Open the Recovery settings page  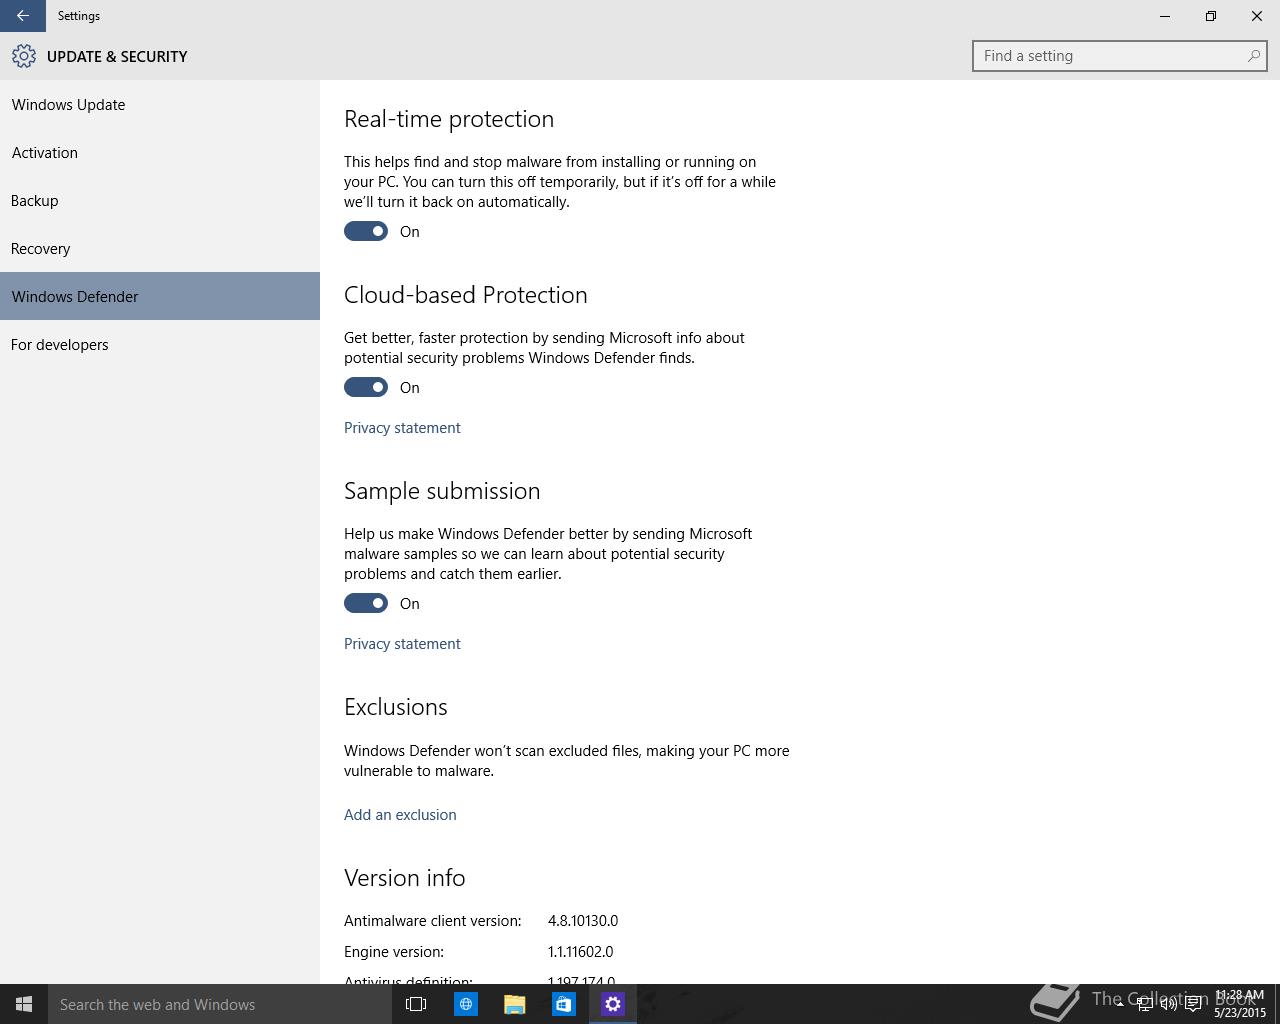pyautogui.click(x=160, y=248)
